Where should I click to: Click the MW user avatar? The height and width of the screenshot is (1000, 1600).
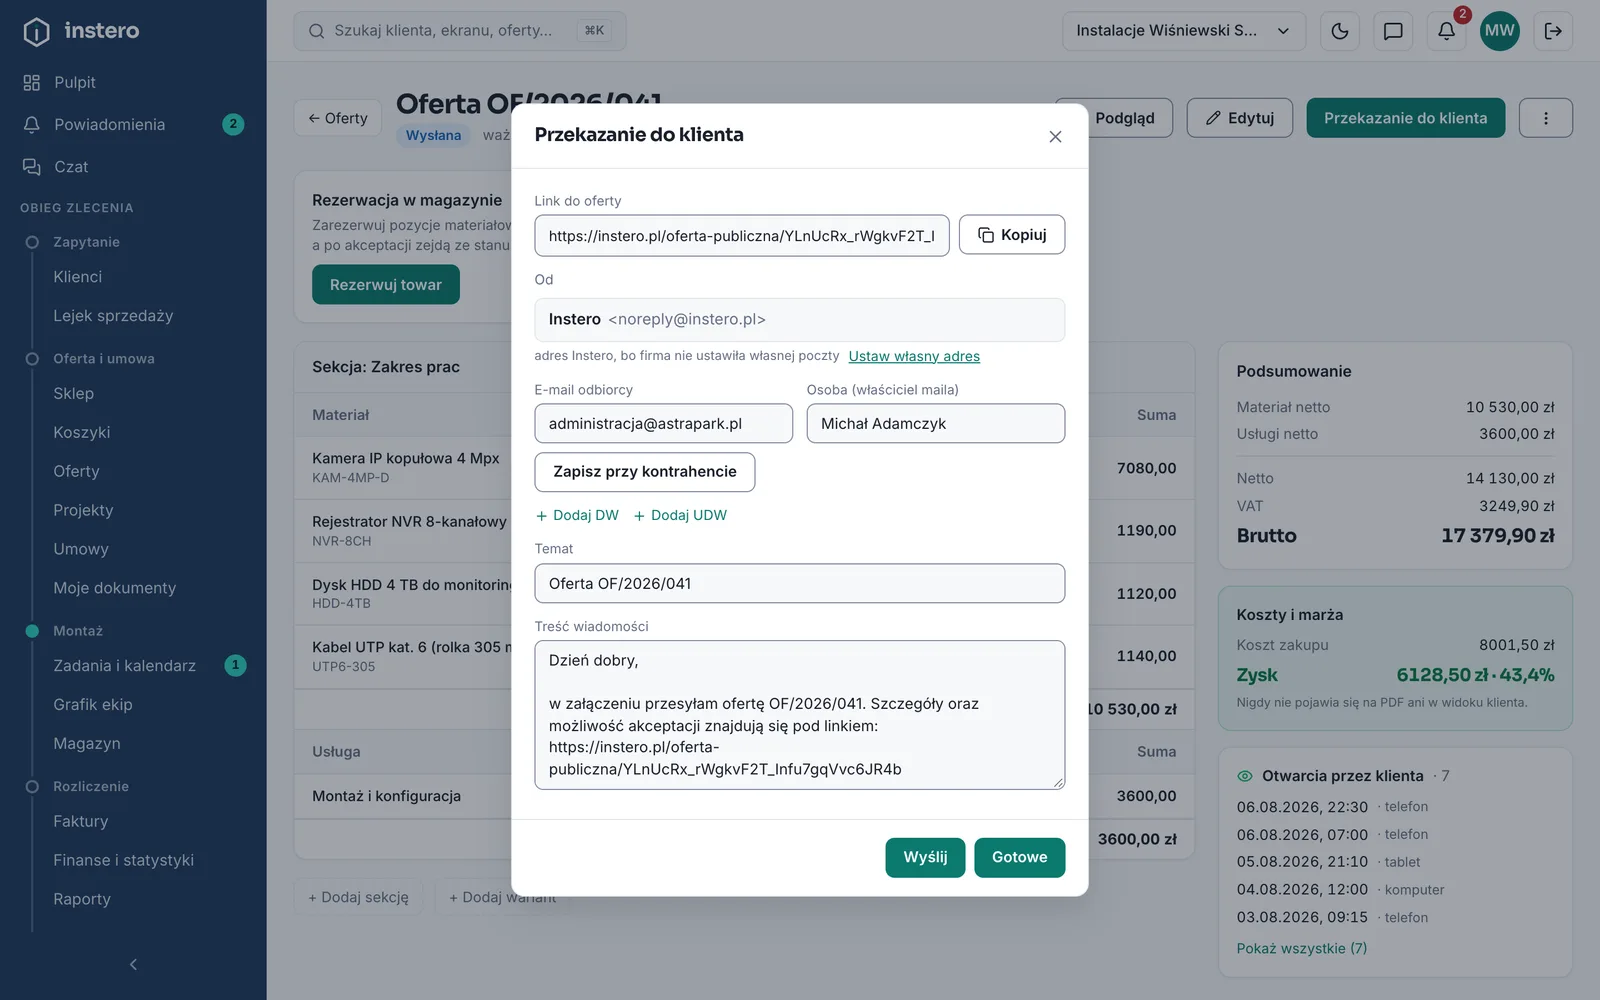1500,31
